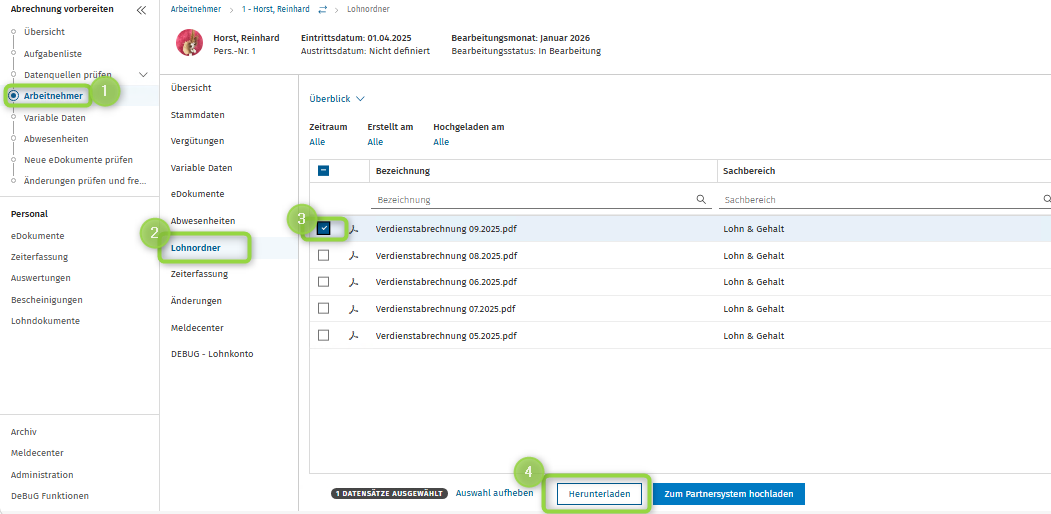Open Lohndokumente in sidebar
The image size is (1051, 514).
point(45,321)
